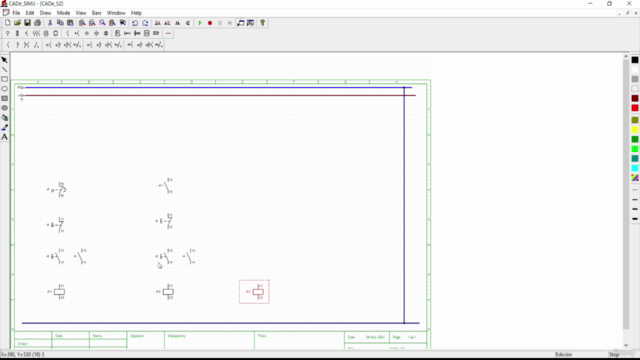This screenshot has height=360, width=640.
Task: Select the filled rectangle tool
Action: (x=4, y=98)
